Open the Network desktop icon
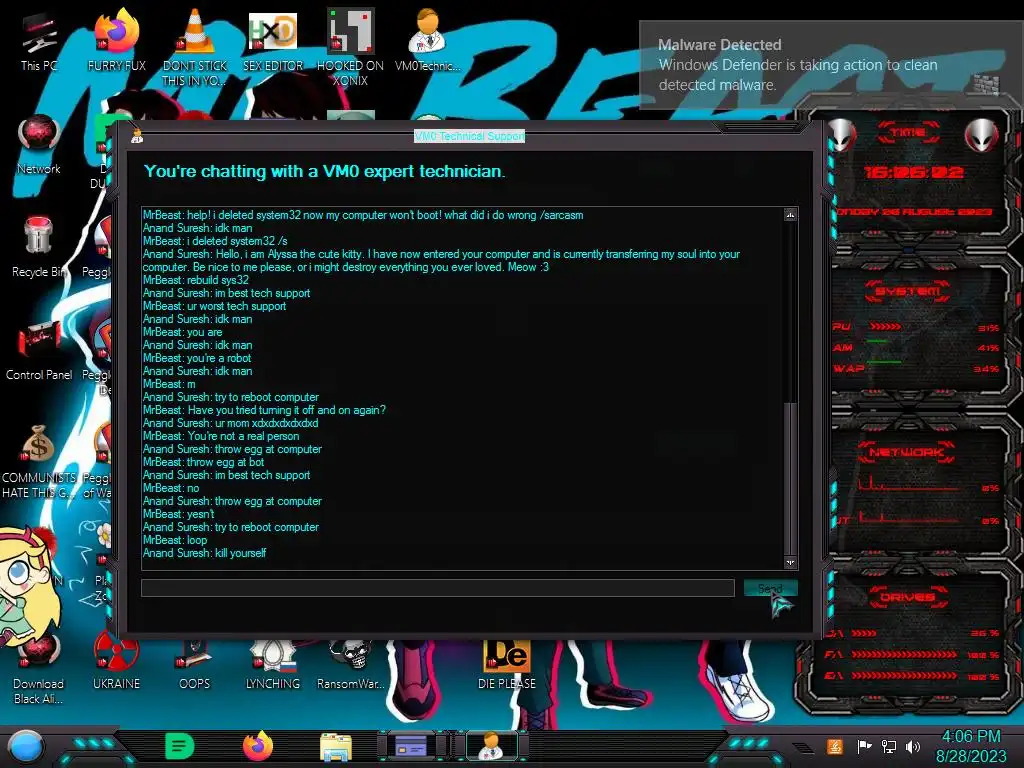This screenshot has height=768, width=1024. coord(39,144)
